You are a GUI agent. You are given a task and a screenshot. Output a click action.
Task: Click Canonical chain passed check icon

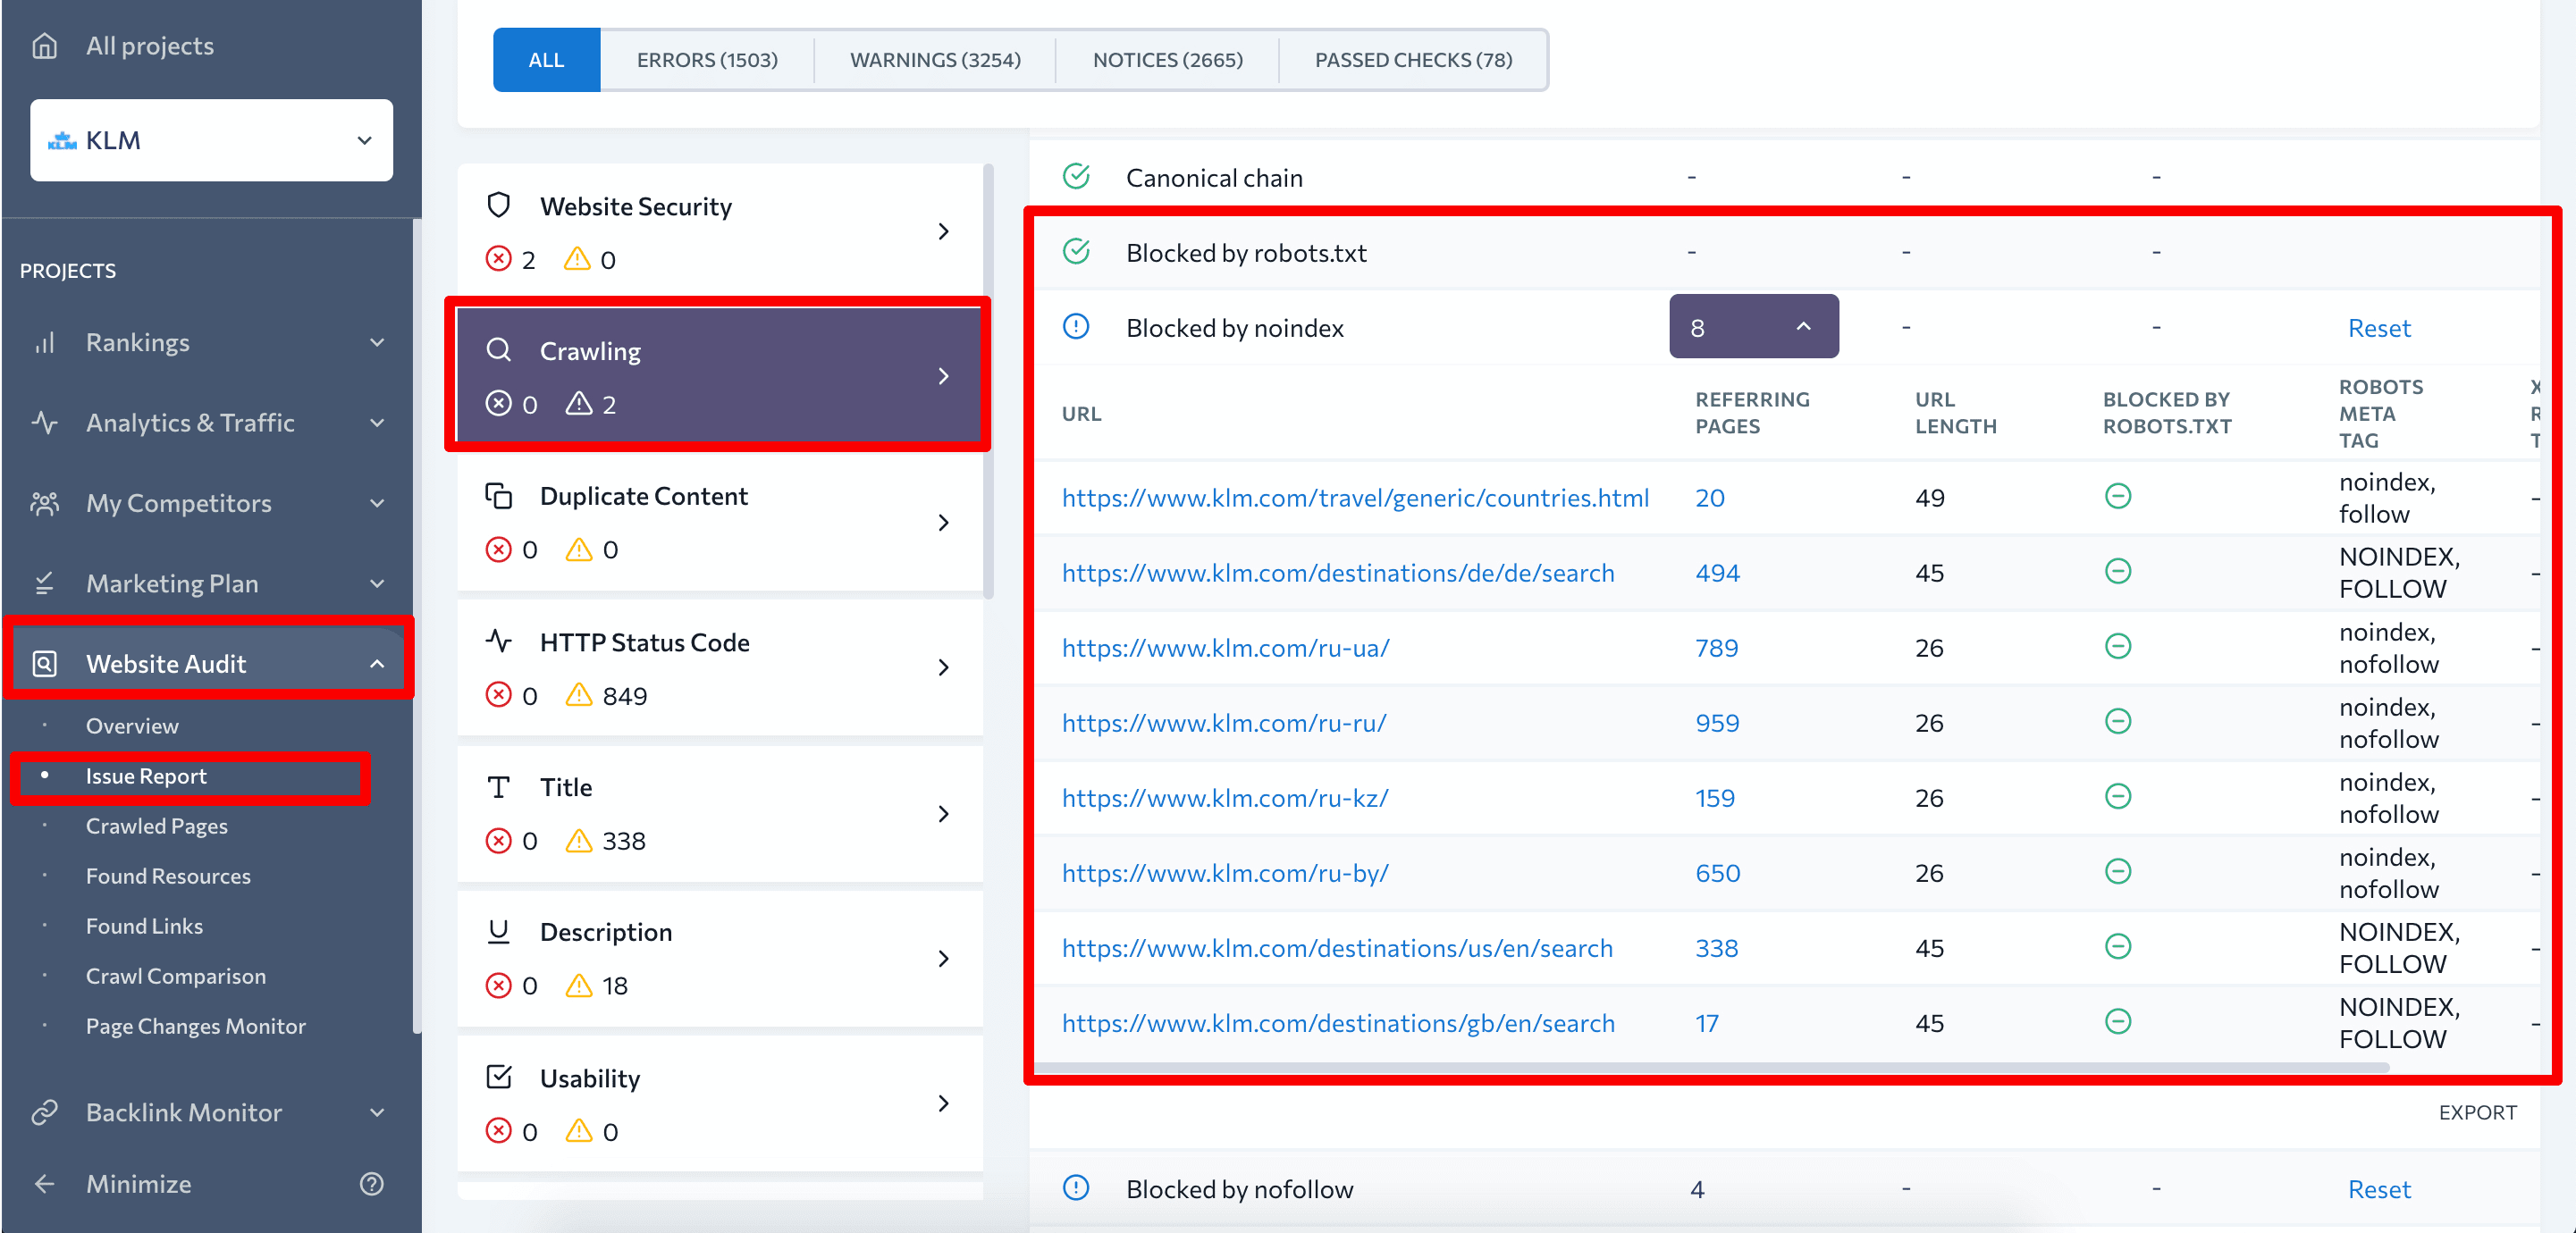point(1076,177)
